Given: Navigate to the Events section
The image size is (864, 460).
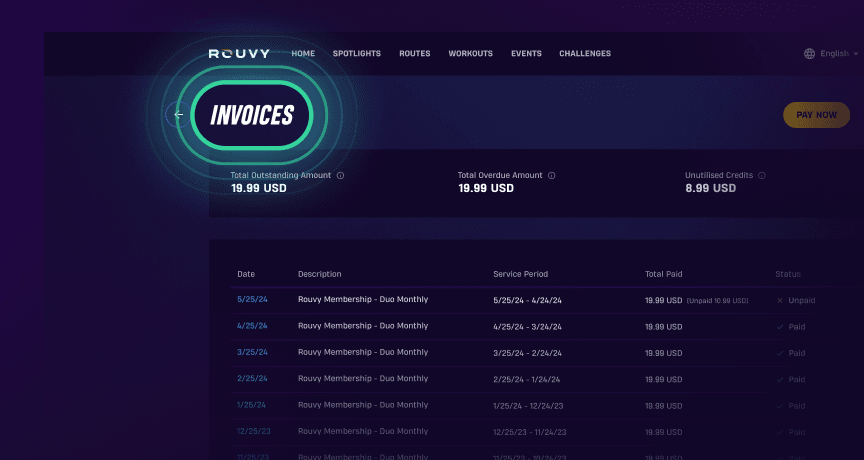Looking at the screenshot, I should 526,54.
